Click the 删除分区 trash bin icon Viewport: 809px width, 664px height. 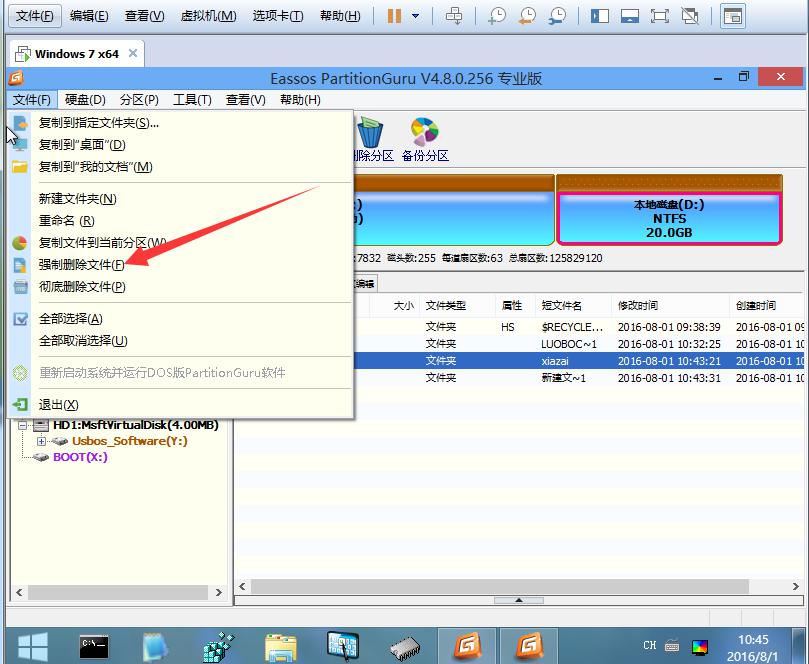[x=371, y=133]
